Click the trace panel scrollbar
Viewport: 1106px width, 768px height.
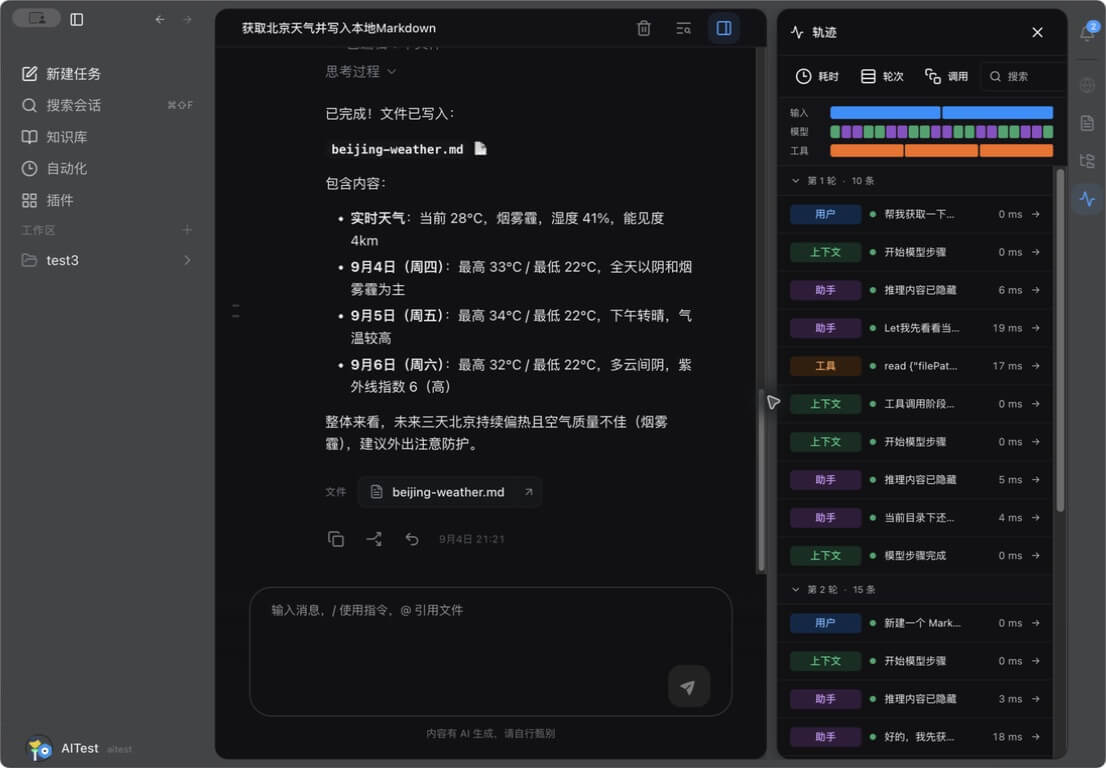(1060, 340)
